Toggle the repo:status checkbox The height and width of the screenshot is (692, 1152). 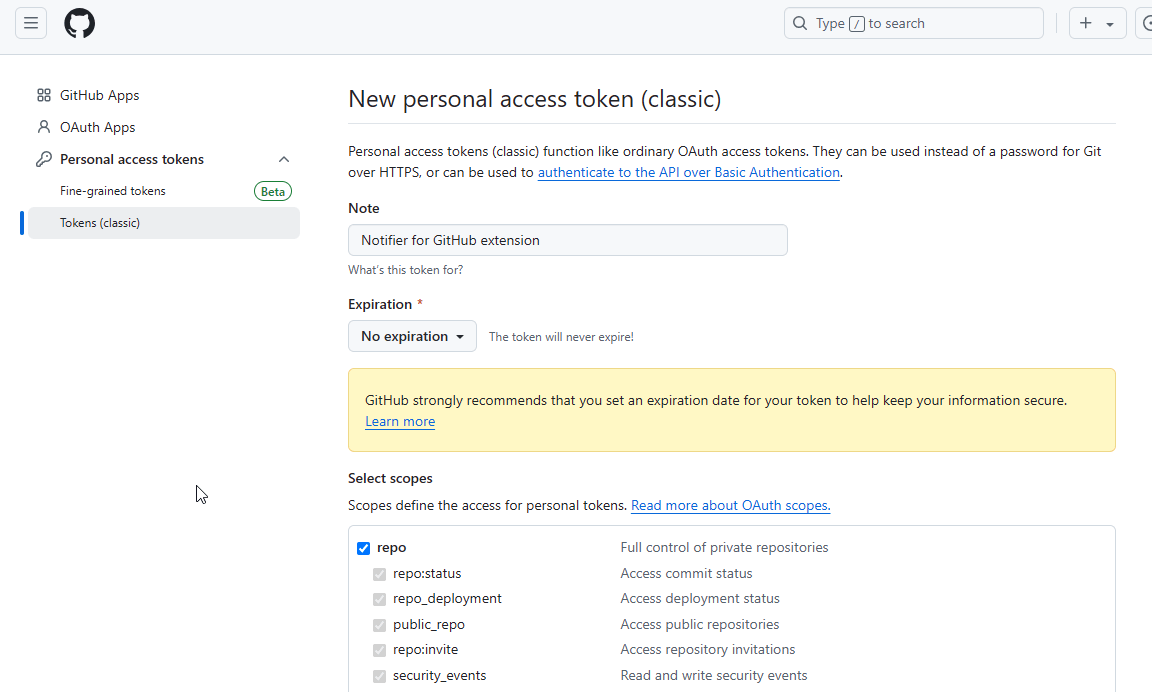379,574
